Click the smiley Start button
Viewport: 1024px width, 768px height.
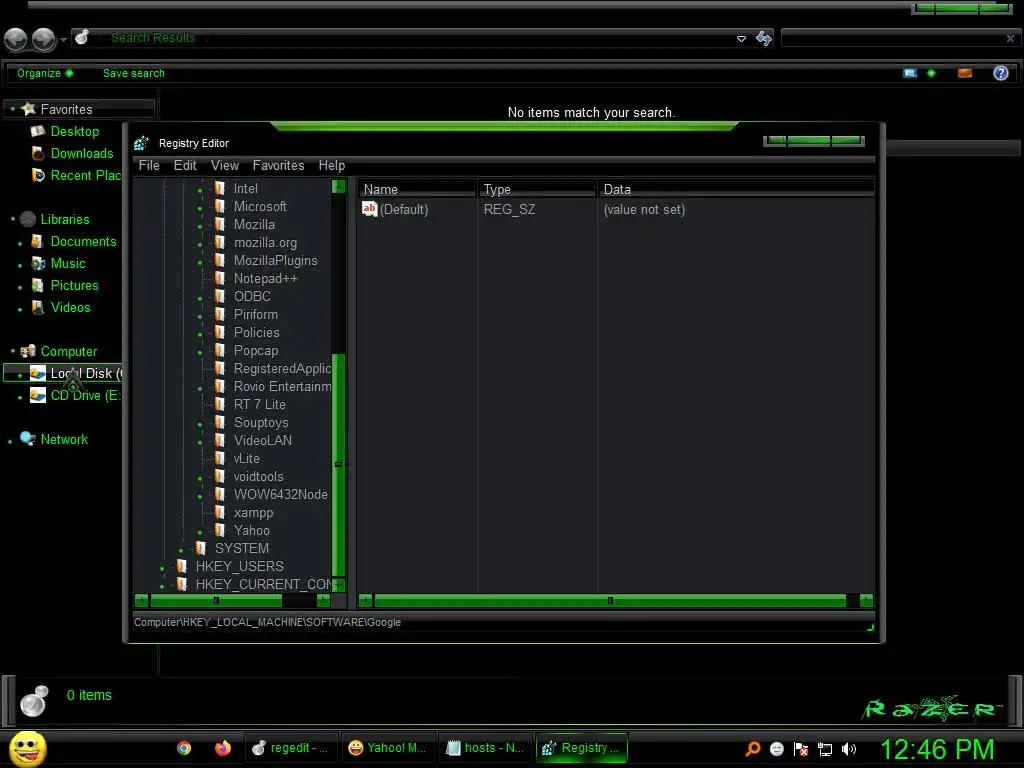click(x=27, y=748)
